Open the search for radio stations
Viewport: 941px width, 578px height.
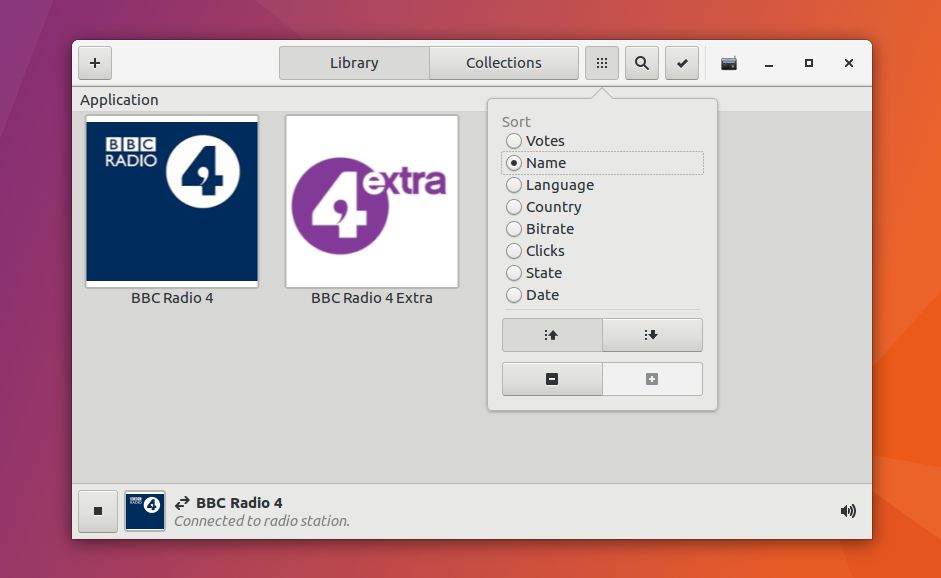coord(641,62)
